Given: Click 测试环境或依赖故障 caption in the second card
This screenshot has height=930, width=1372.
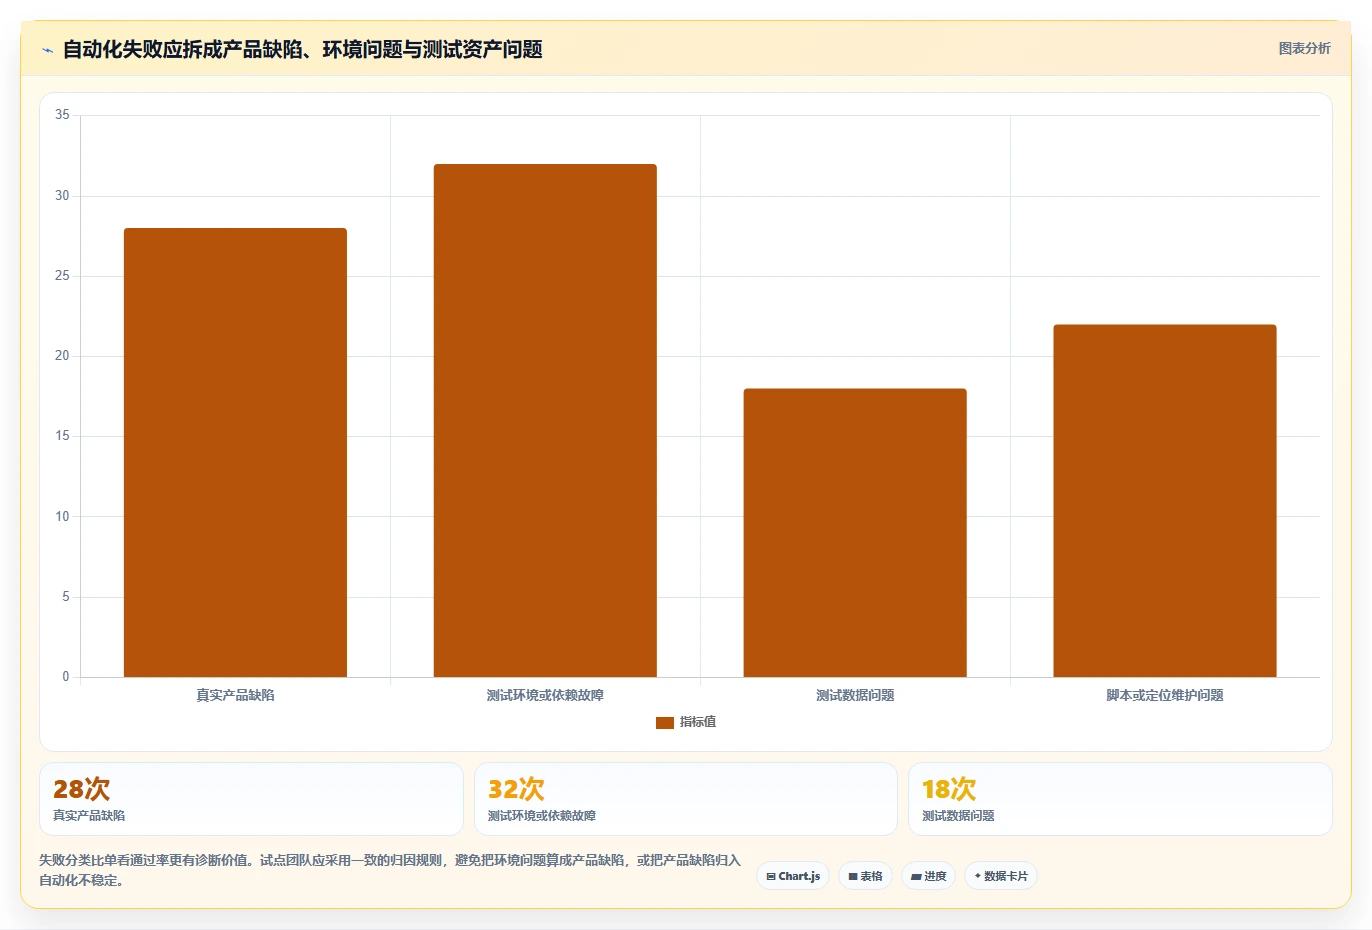Looking at the screenshot, I should [x=542, y=816].
